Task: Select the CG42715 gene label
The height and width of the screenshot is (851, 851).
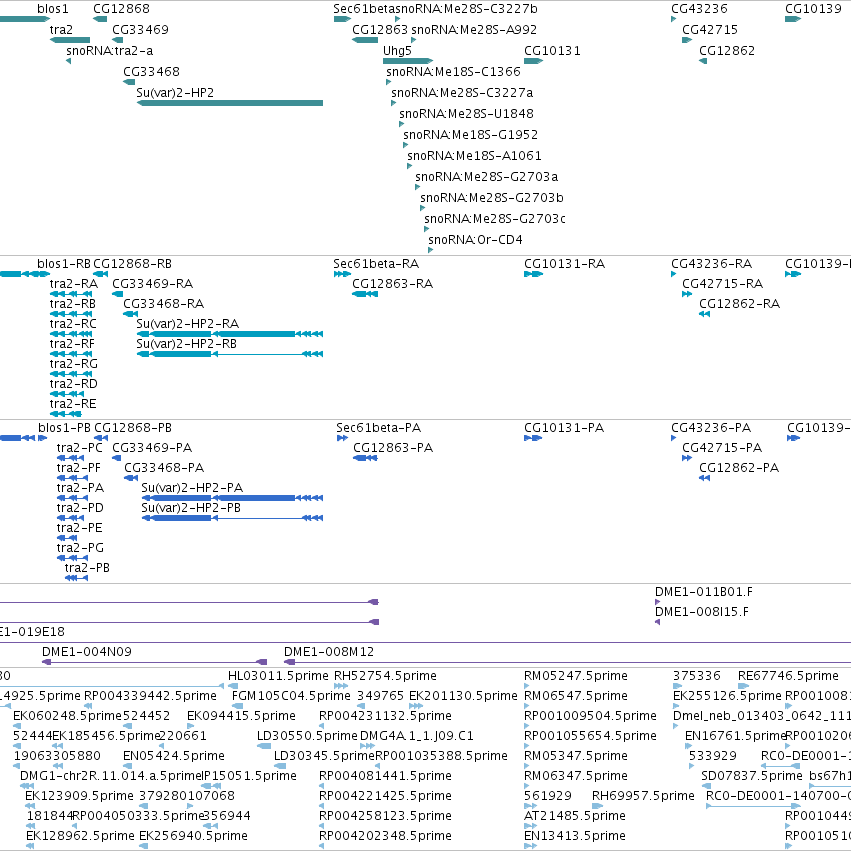Action: coord(710,30)
